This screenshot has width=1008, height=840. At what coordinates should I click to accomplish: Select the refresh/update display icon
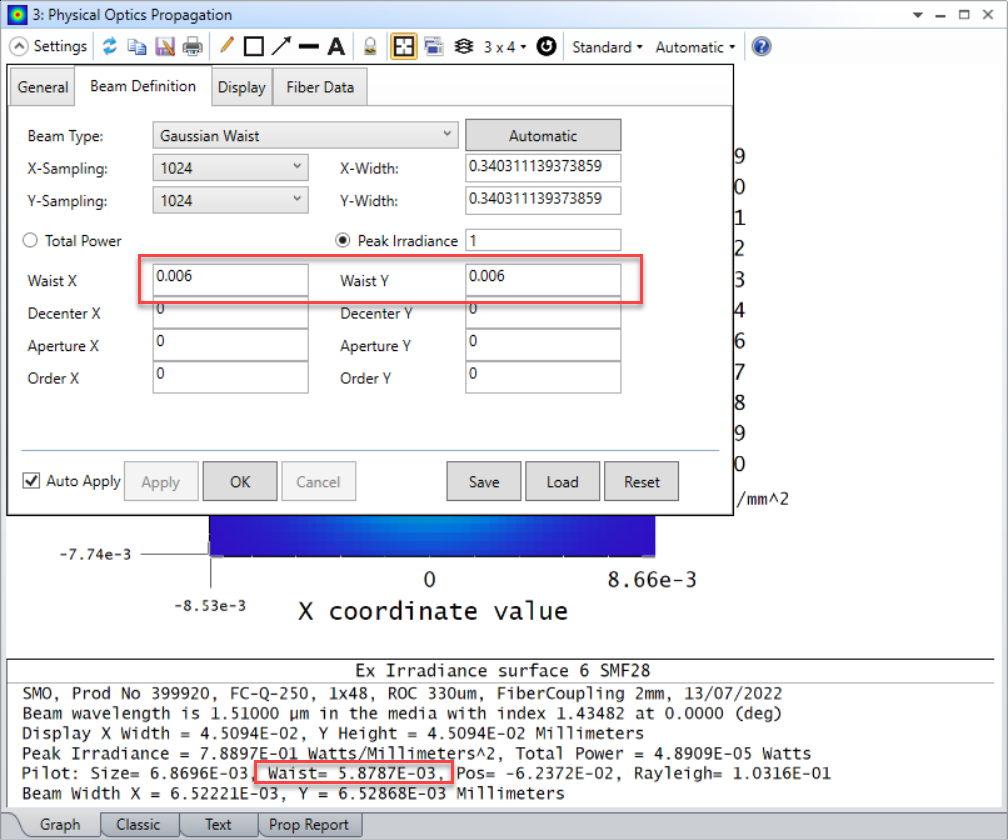tap(110, 46)
